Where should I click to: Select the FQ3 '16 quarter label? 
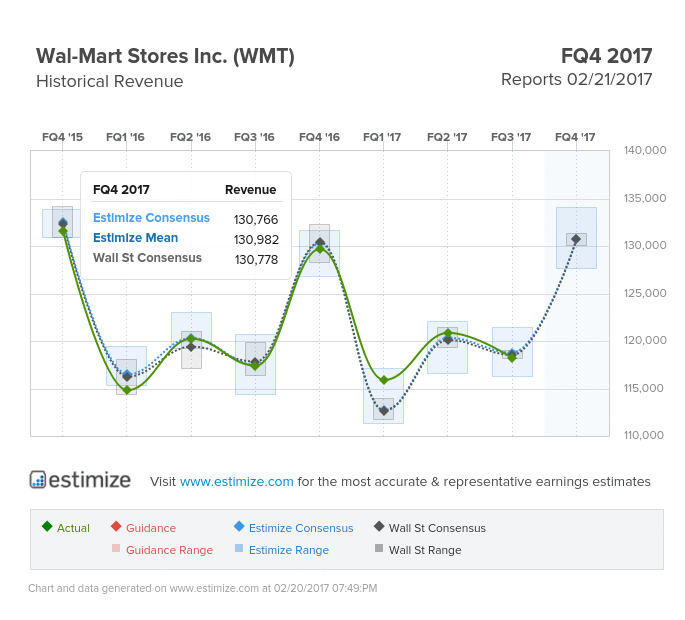click(x=254, y=137)
